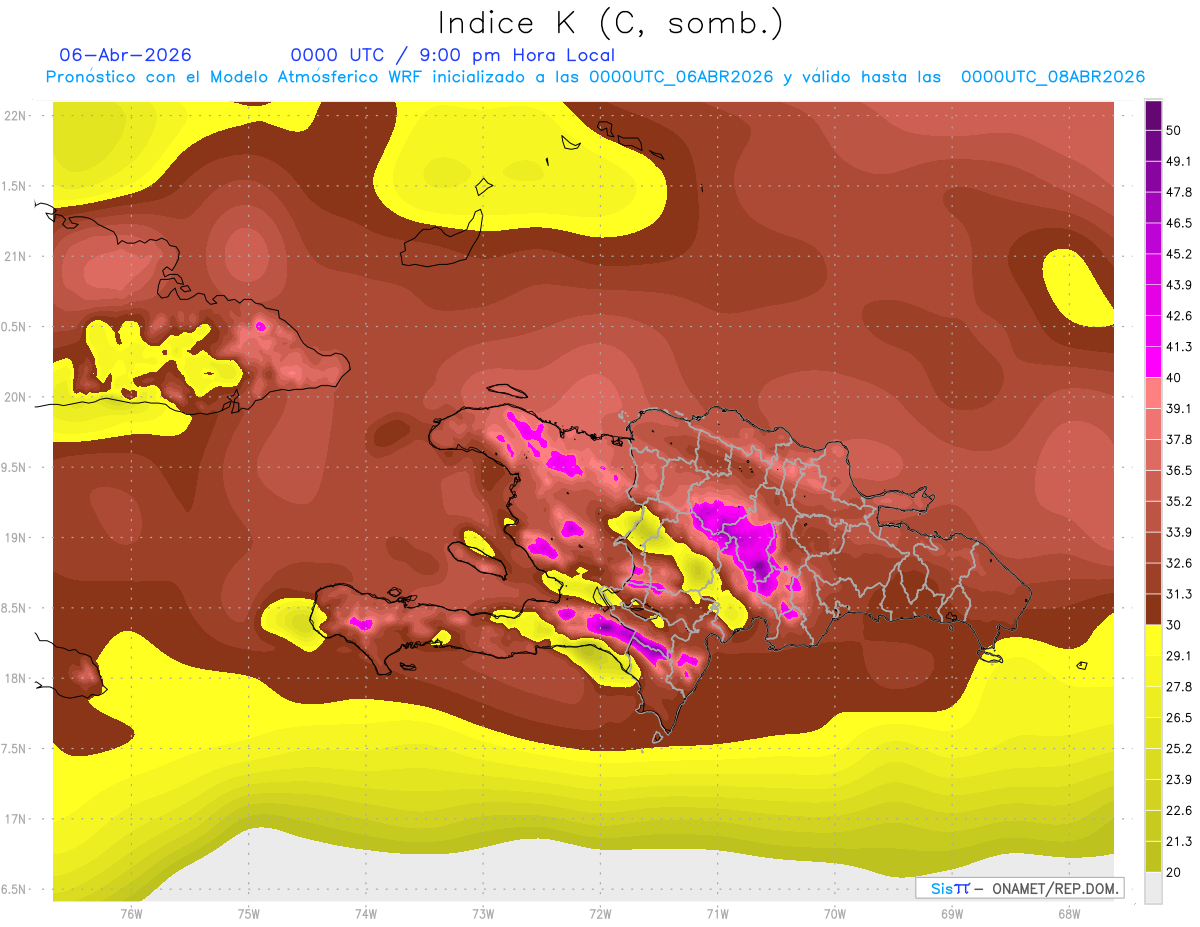Image resolution: width=1200 pixels, height=927 pixels.
Task: Click the 22N latitude axis label
Action: click(15, 115)
